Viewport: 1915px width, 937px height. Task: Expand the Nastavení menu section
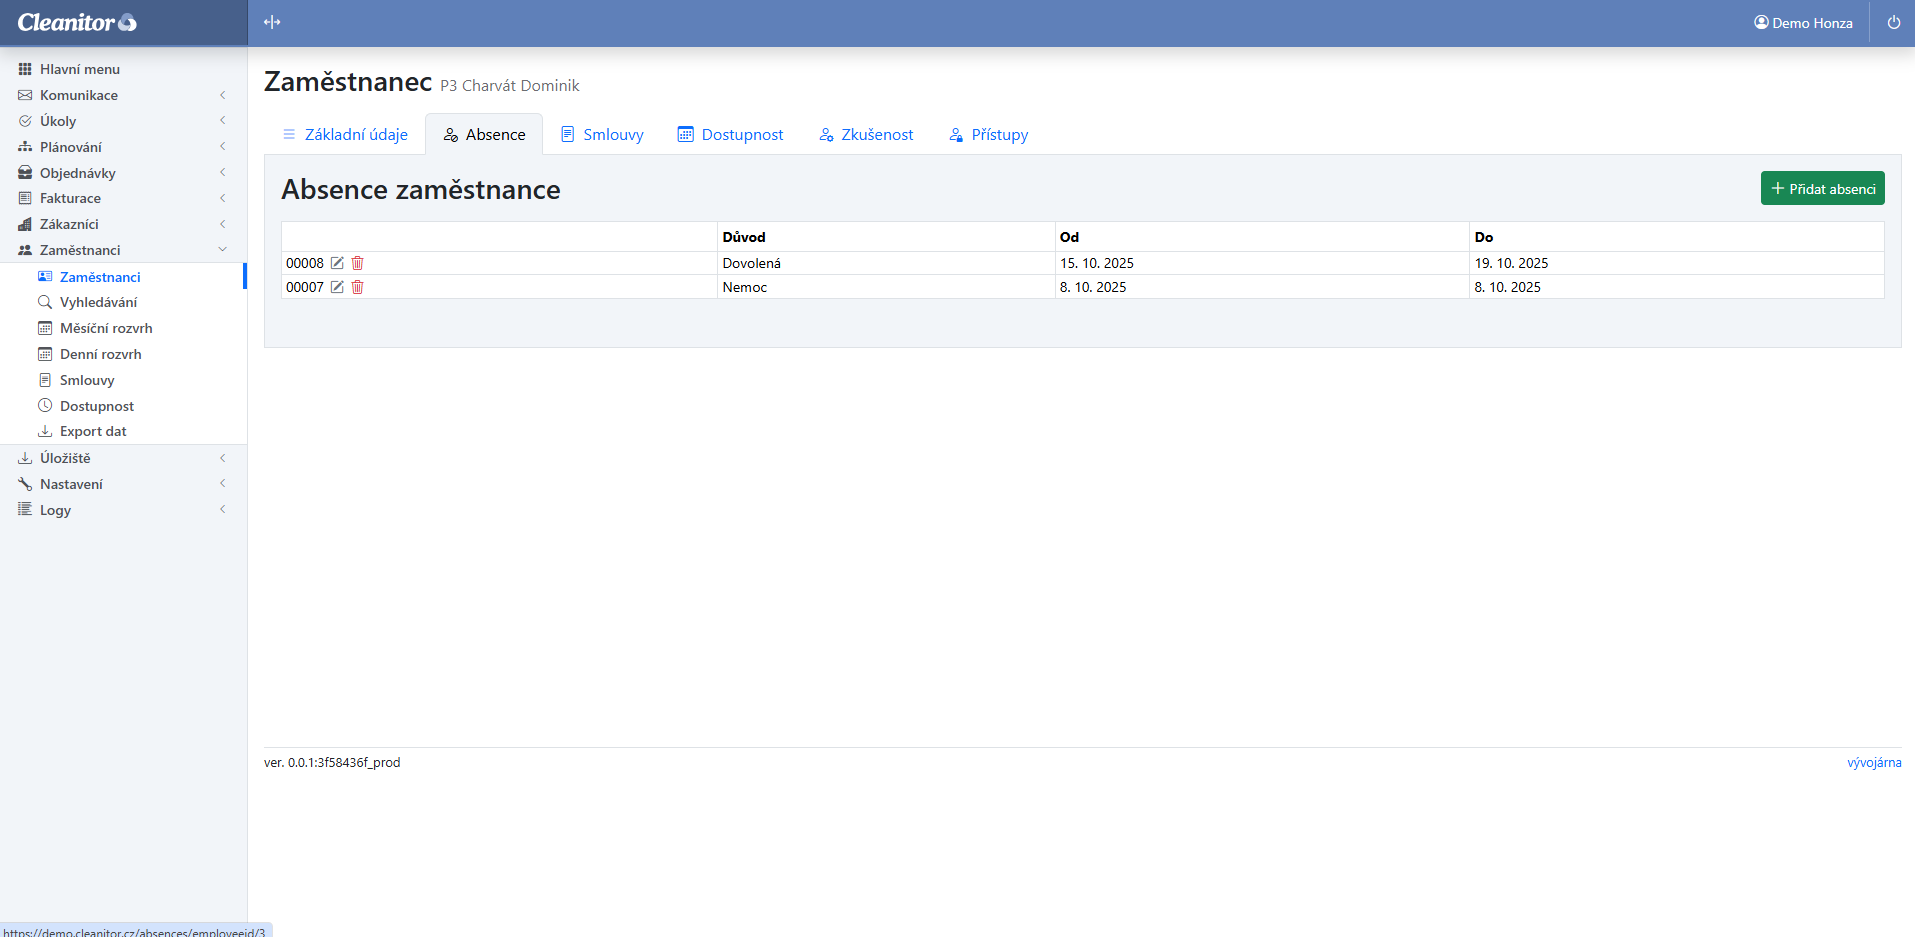point(71,484)
